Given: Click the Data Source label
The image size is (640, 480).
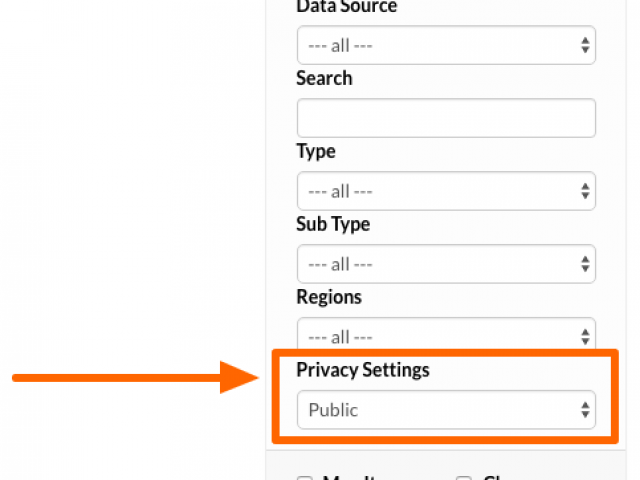Looking at the screenshot, I should [347, 7].
